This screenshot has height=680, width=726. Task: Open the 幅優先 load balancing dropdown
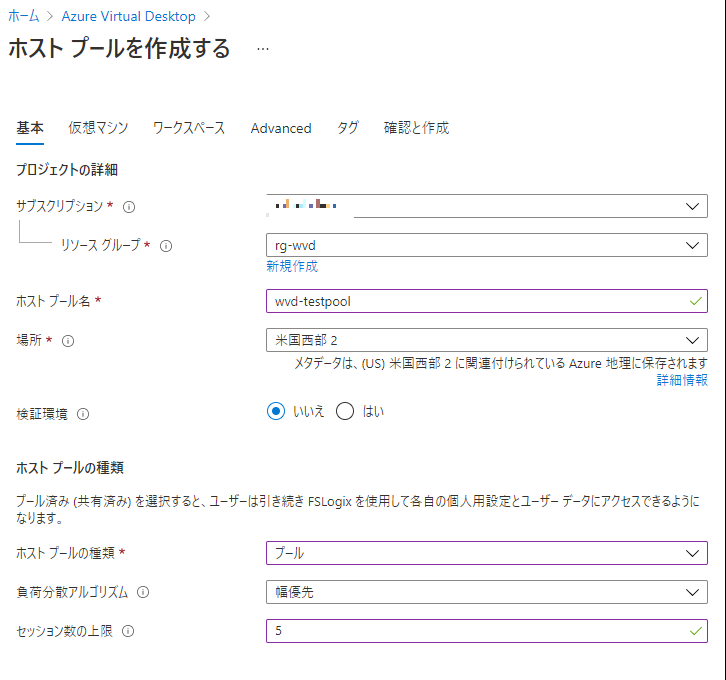point(487,592)
